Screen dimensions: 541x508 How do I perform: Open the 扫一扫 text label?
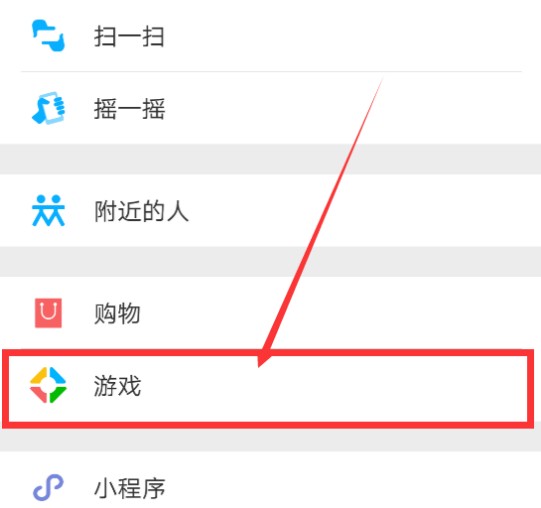click(x=129, y=36)
